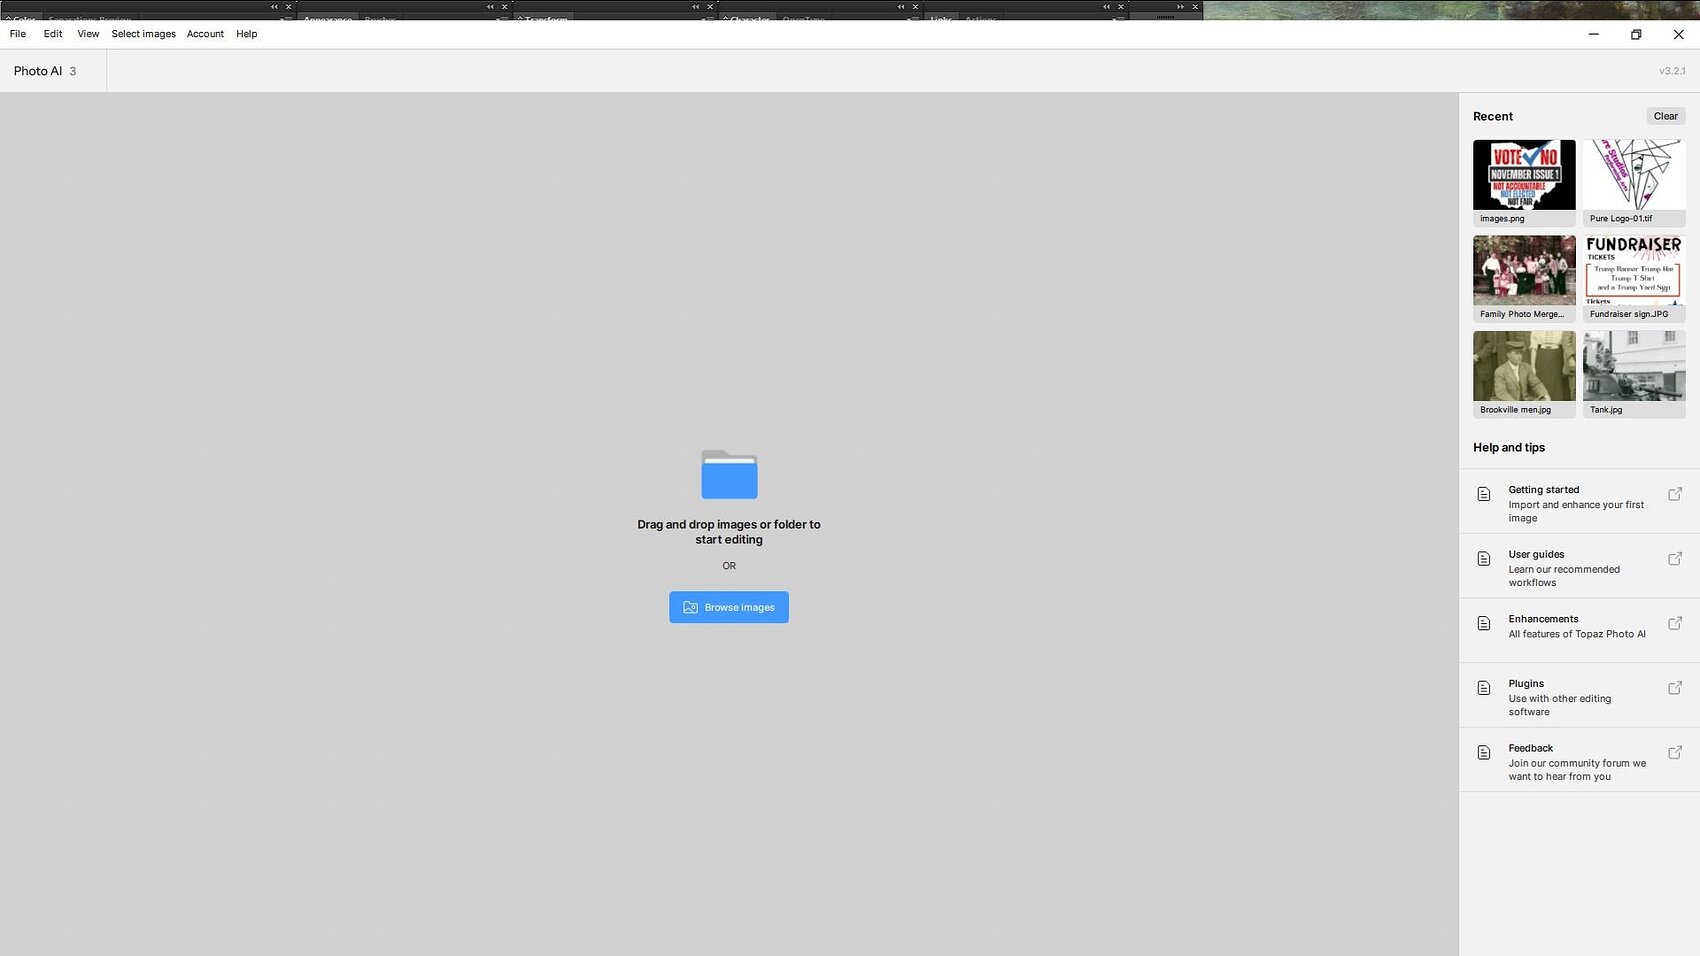Image resolution: width=1700 pixels, height=956 pixels.
Task: Open the View menu
Action: pyautogui.click(x=88, y=34)
